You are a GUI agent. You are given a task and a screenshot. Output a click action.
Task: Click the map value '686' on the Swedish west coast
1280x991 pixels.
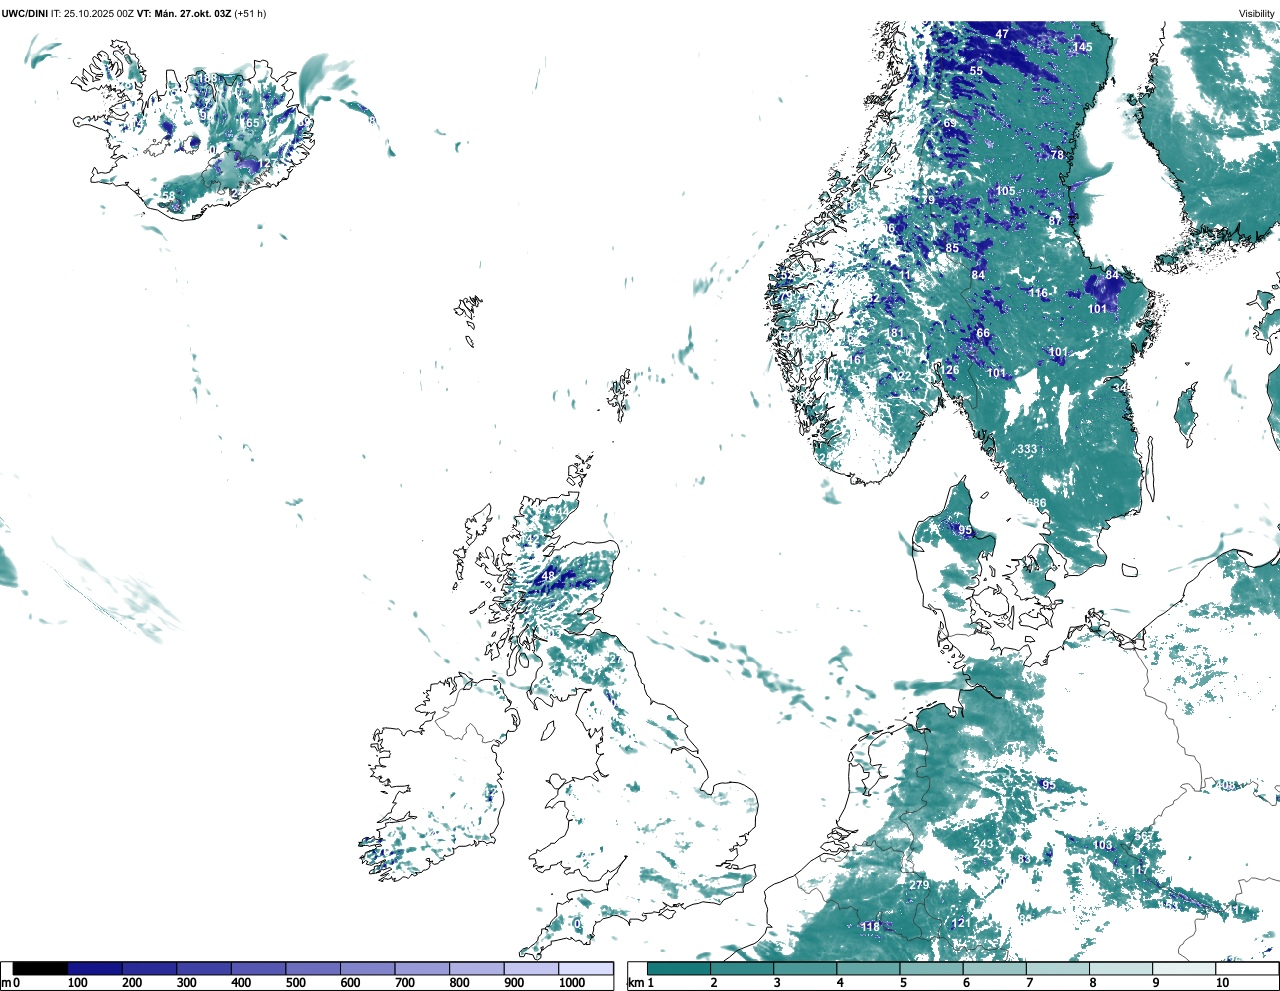1036,503
